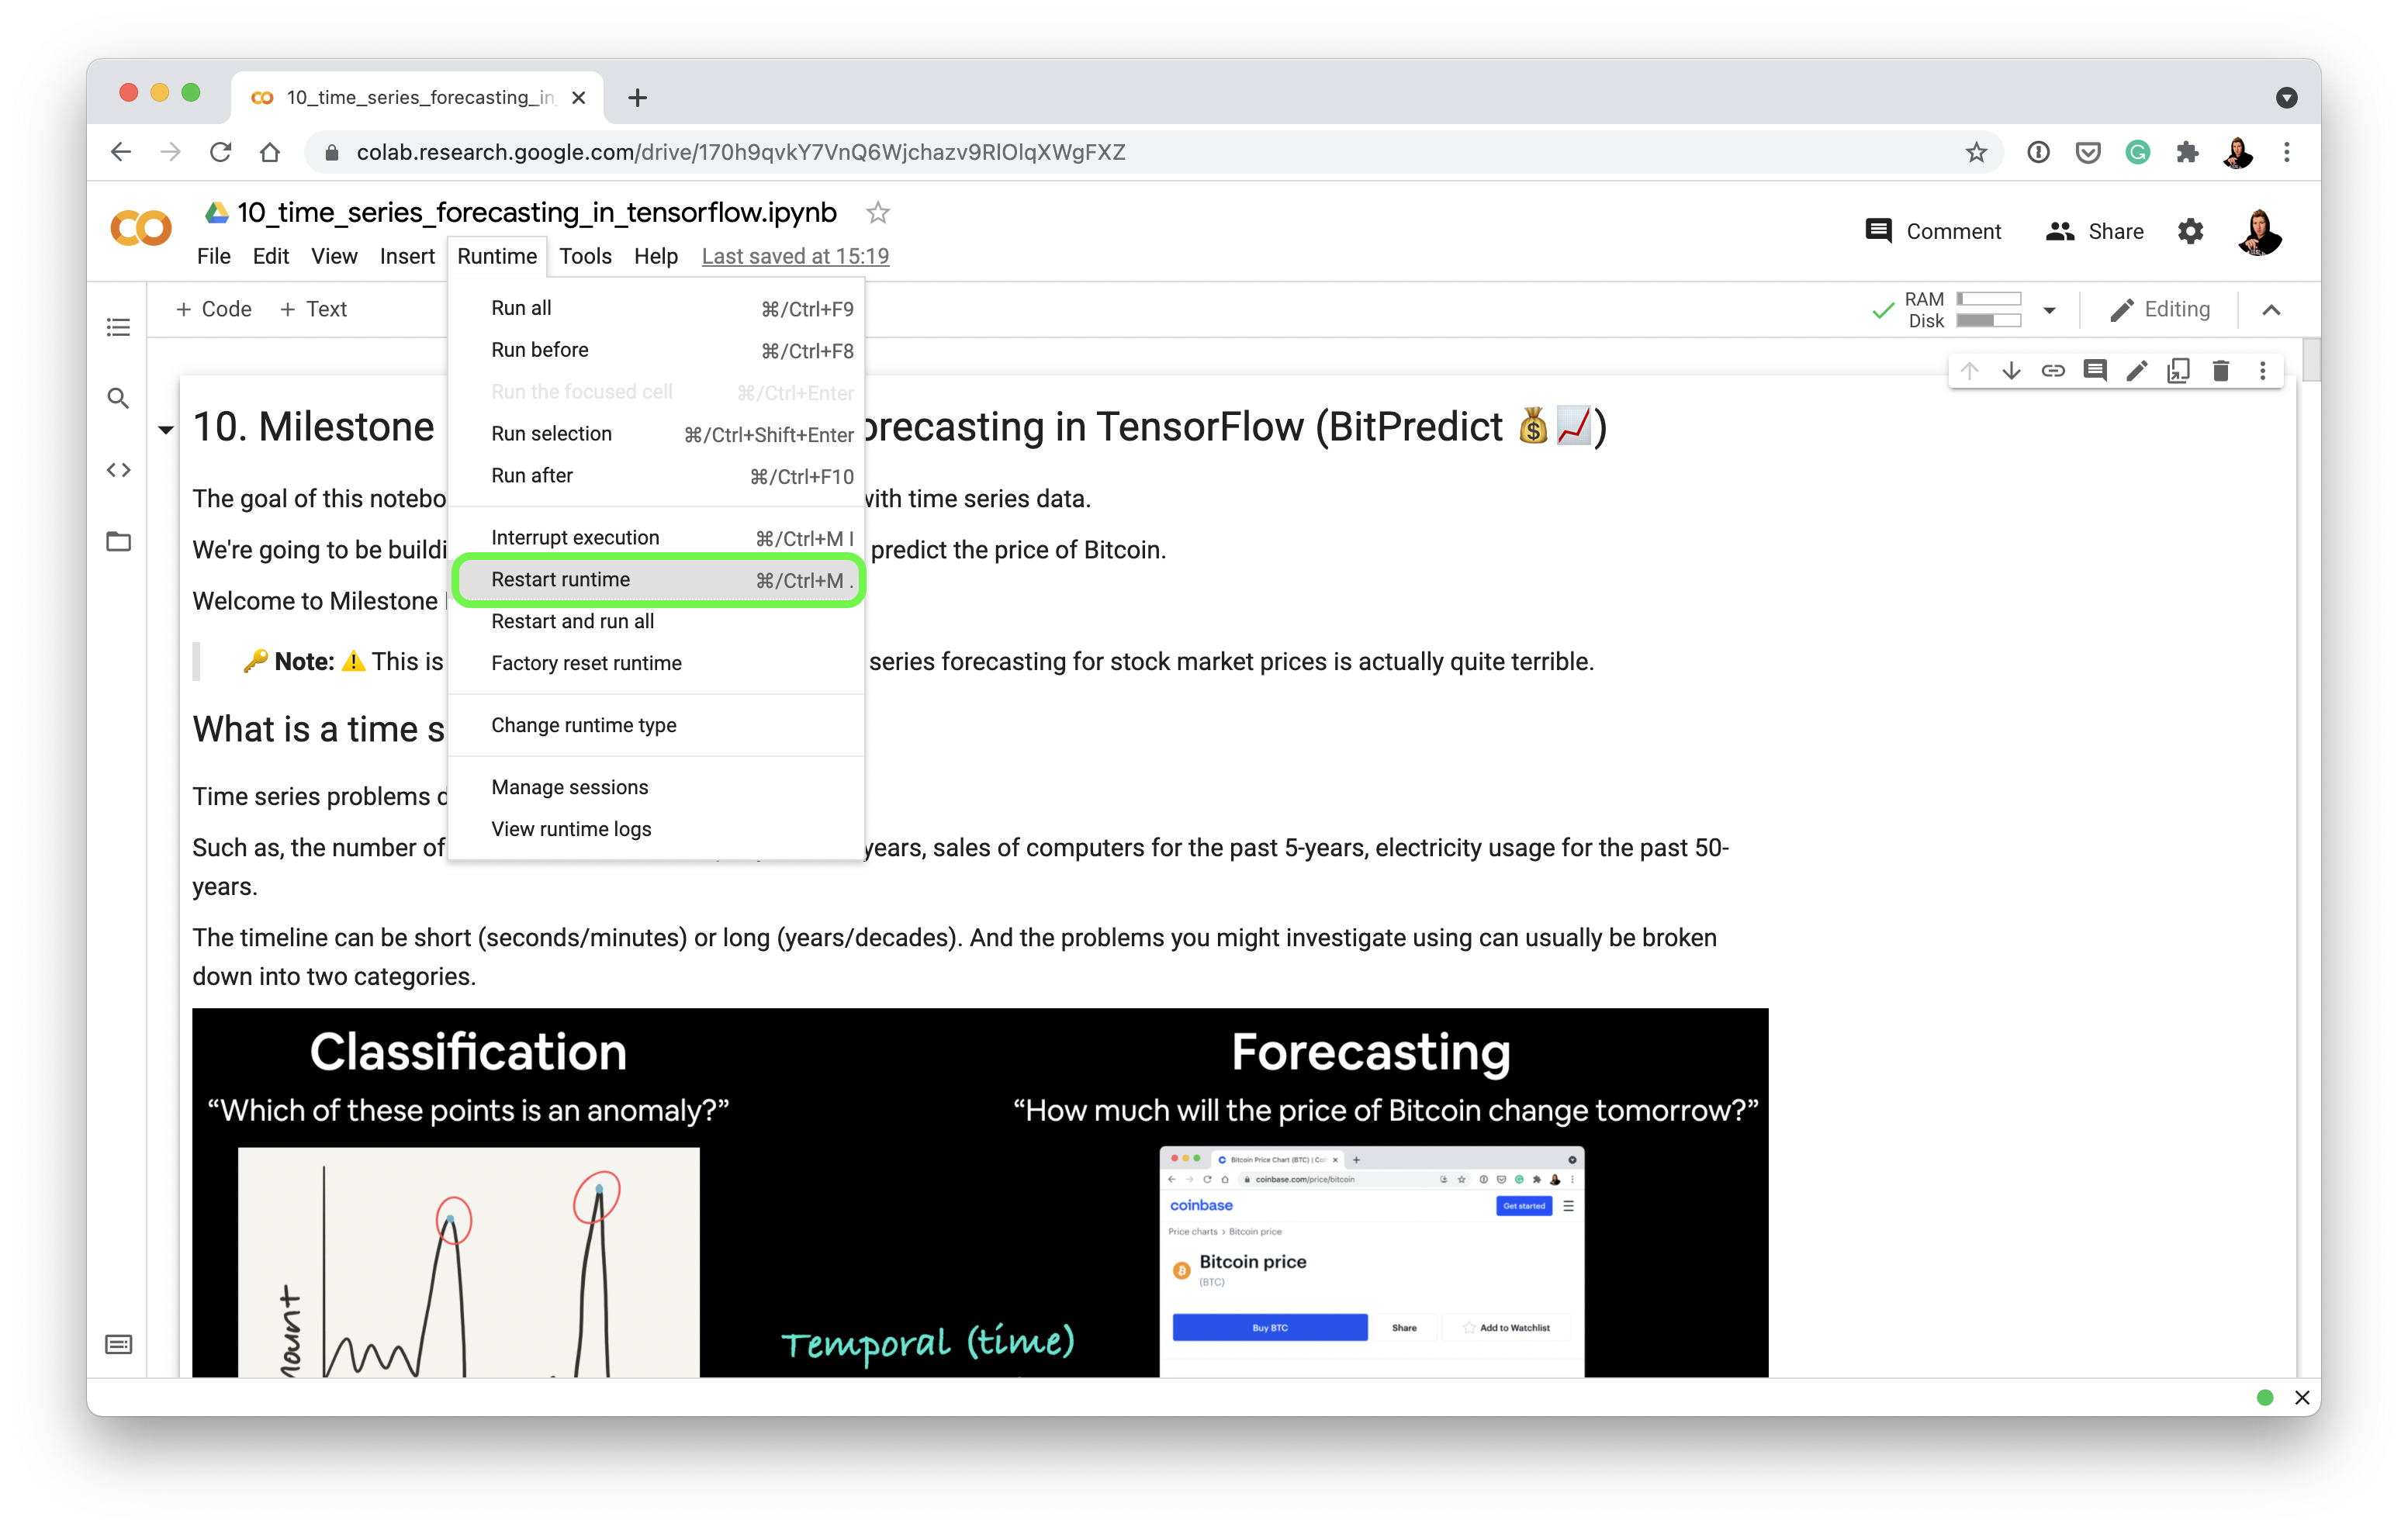This screenshot has width=2408, height=1531.
Task: Edit the cell with the pencil icon
Action: point(2137,371)
